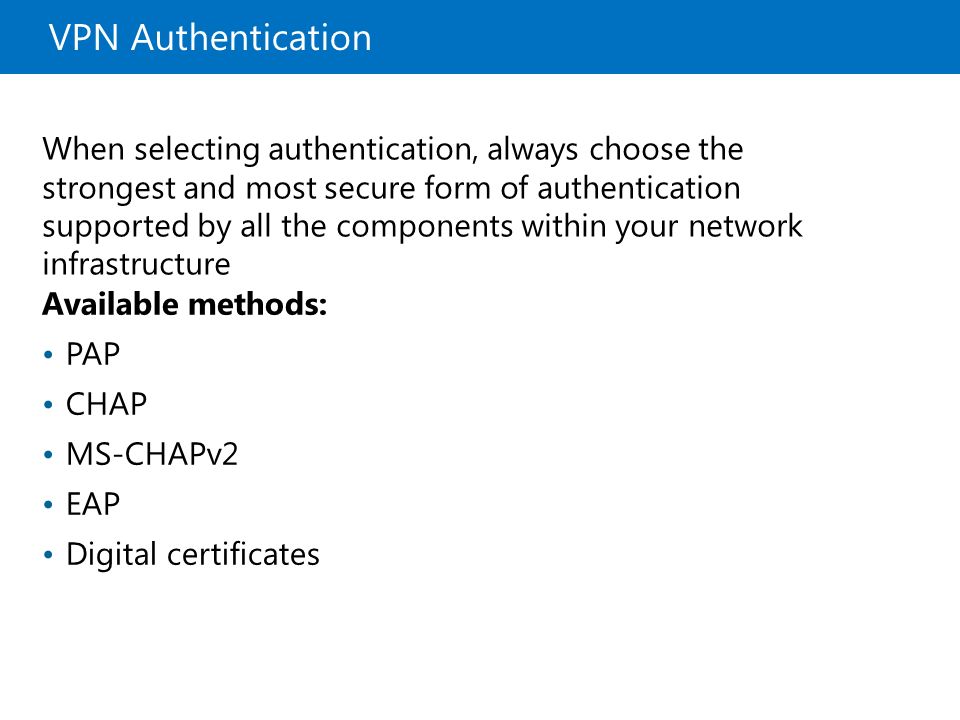Image resolution: width=960 pixels, height=720 pixels.
Task: Click the MS-CHAPv2 list entry
Action: [x=152, y=454]
